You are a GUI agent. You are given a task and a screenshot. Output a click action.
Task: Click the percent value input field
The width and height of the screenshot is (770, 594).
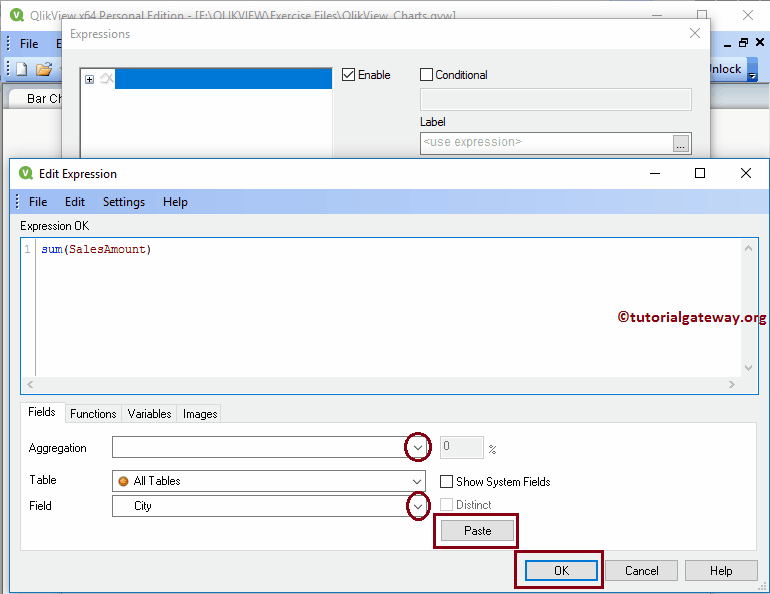point(462,447)
